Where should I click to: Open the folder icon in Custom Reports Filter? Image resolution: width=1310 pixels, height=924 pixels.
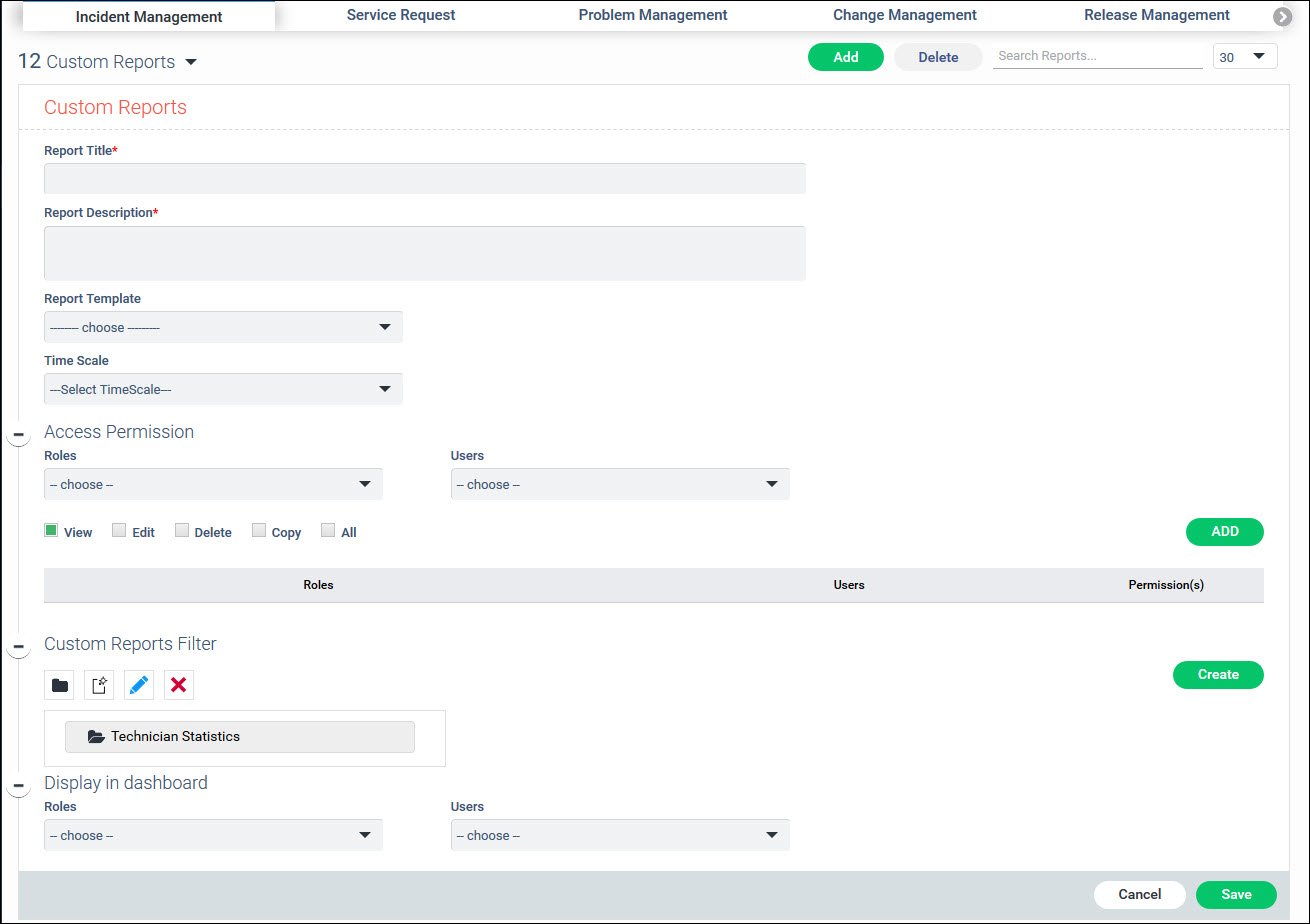tap(59, 685)
